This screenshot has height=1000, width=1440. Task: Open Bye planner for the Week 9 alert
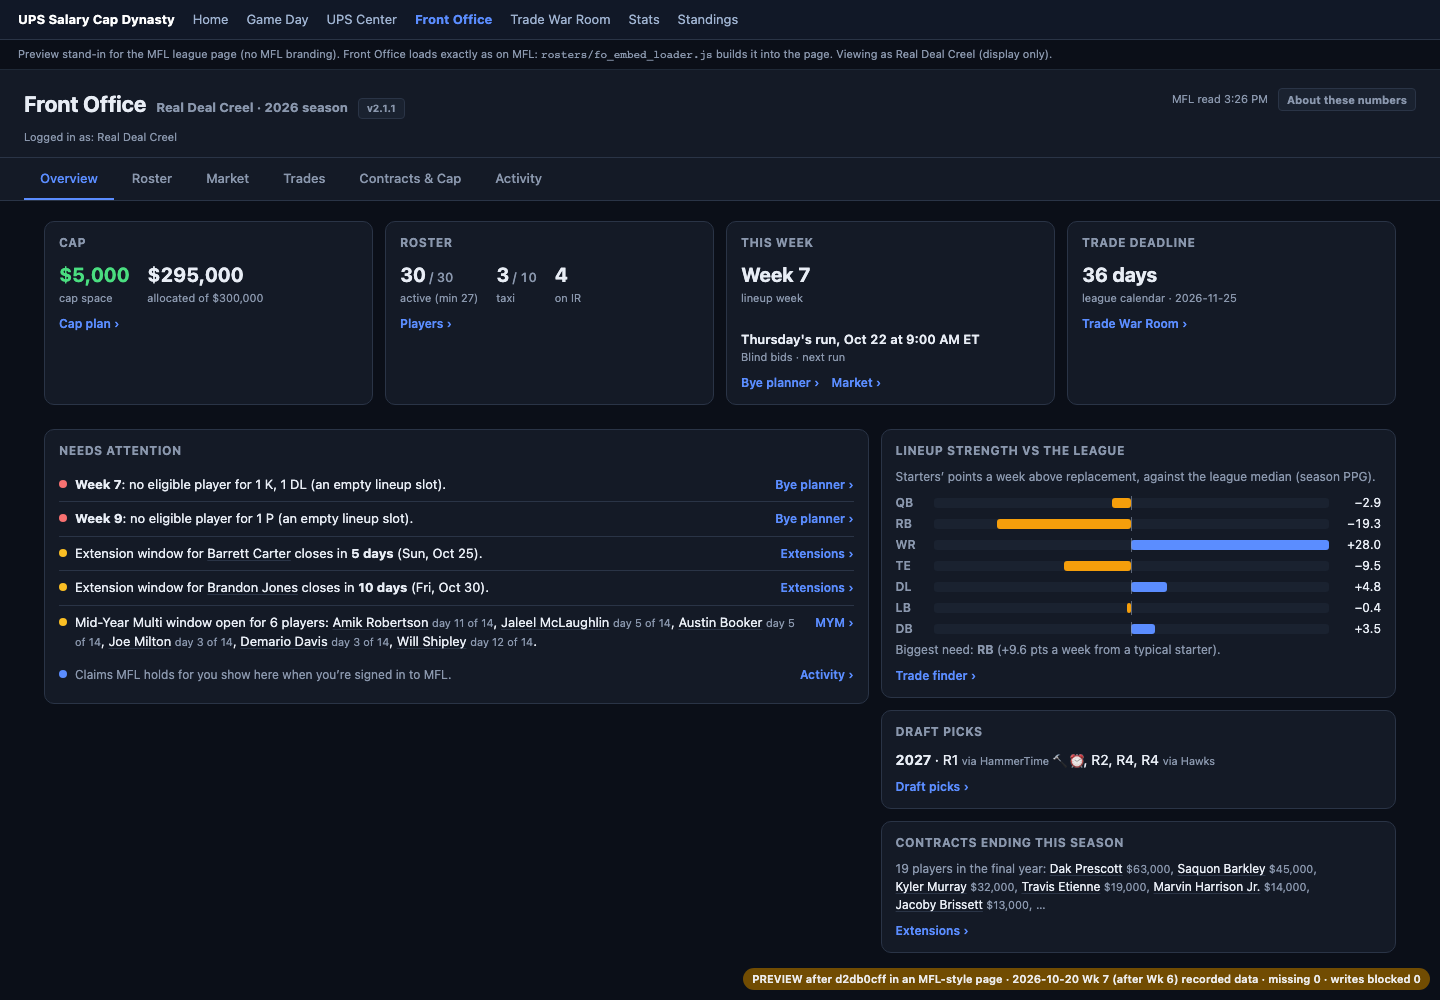click(814, 519)
